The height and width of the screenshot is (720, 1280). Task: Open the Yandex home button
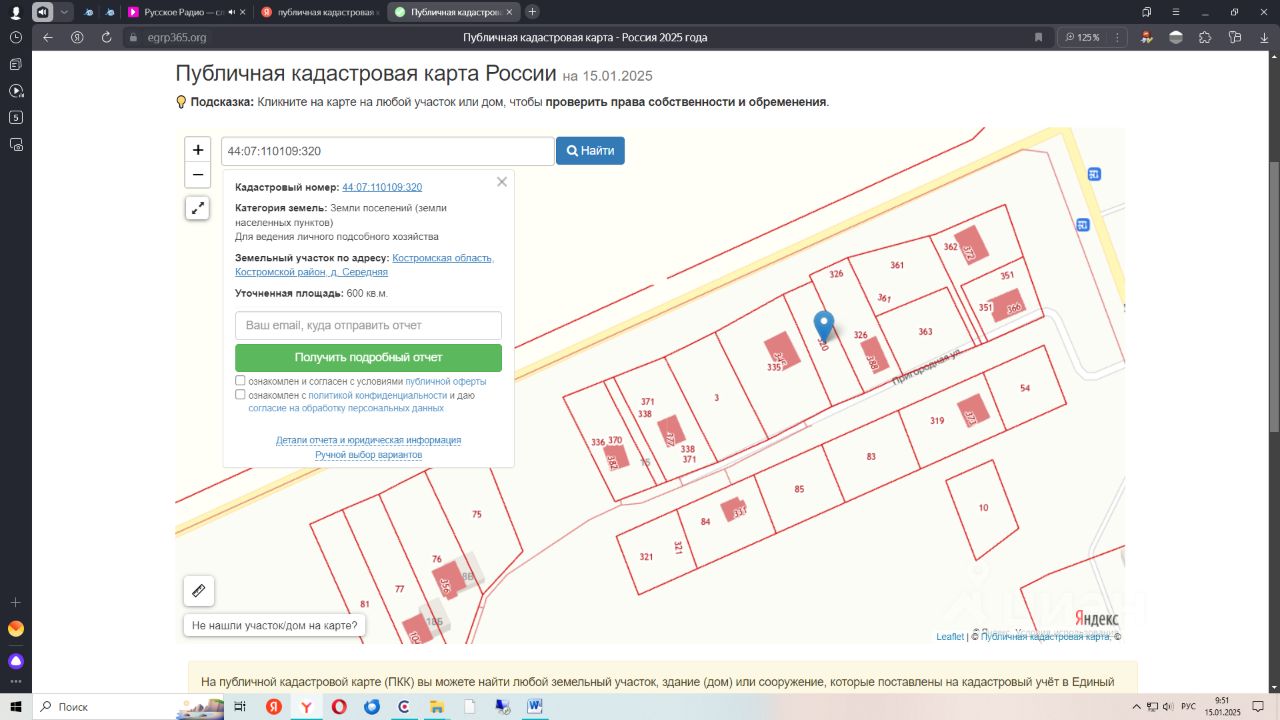(77, 37)
